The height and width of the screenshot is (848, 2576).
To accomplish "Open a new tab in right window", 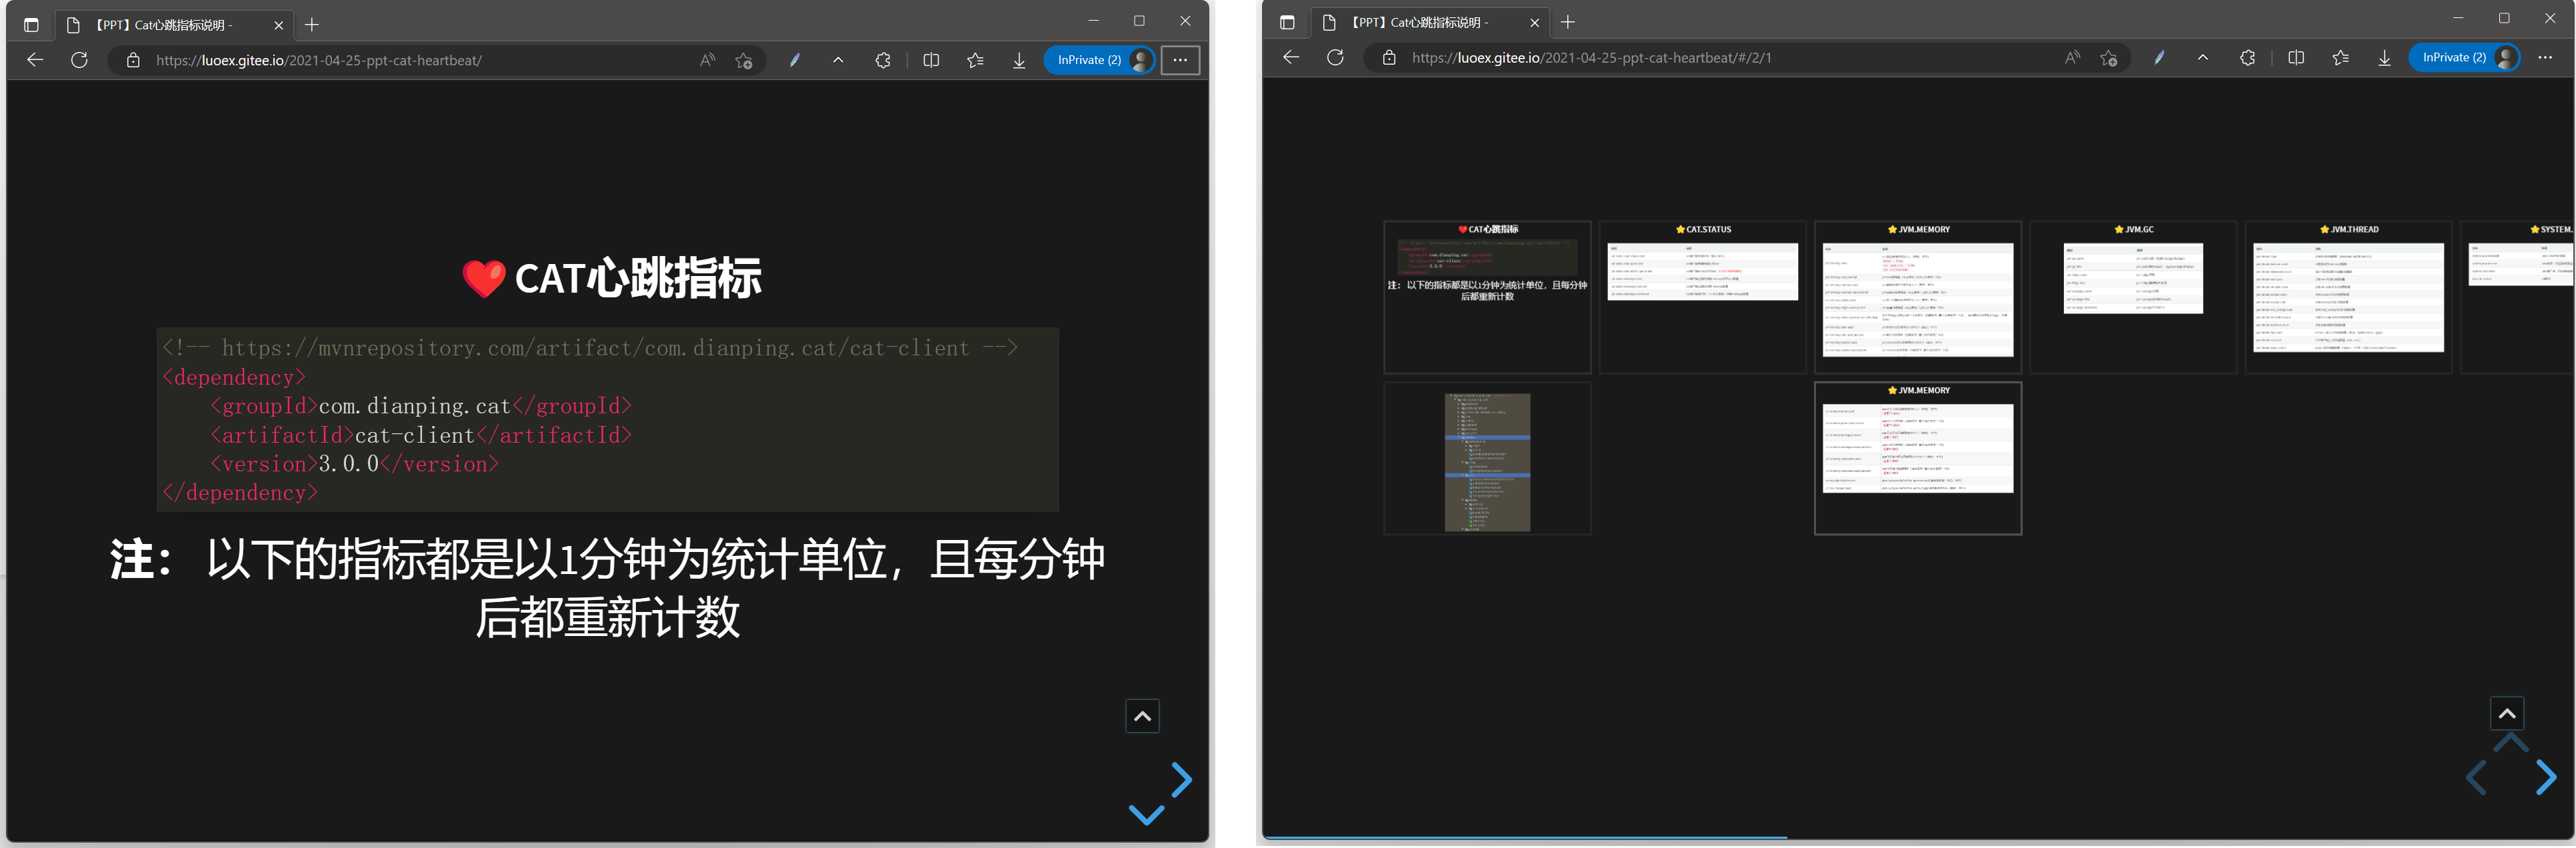I will [x=1568, y=22].
